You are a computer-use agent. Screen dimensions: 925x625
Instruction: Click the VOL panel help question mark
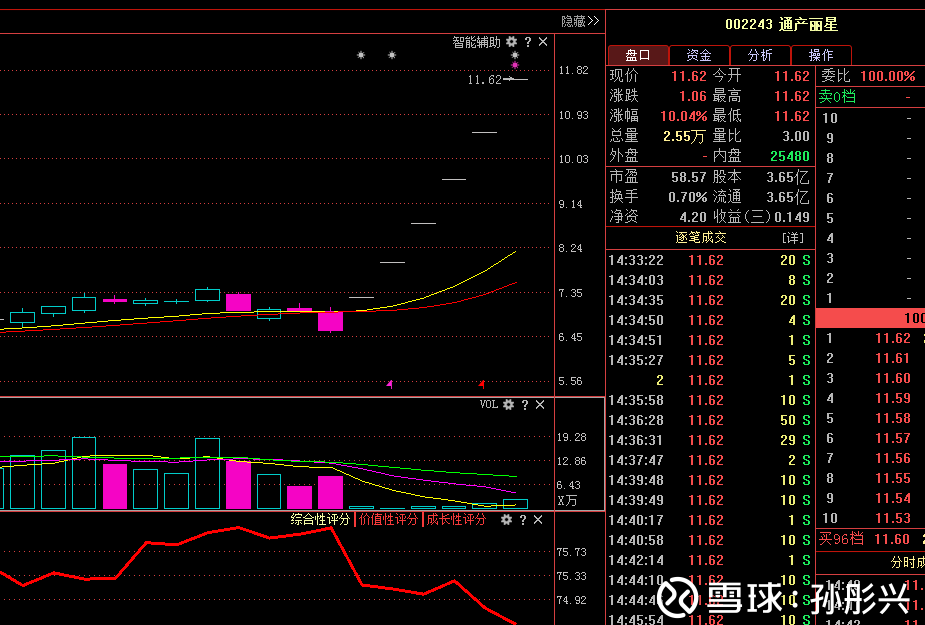tap(526, 405)
